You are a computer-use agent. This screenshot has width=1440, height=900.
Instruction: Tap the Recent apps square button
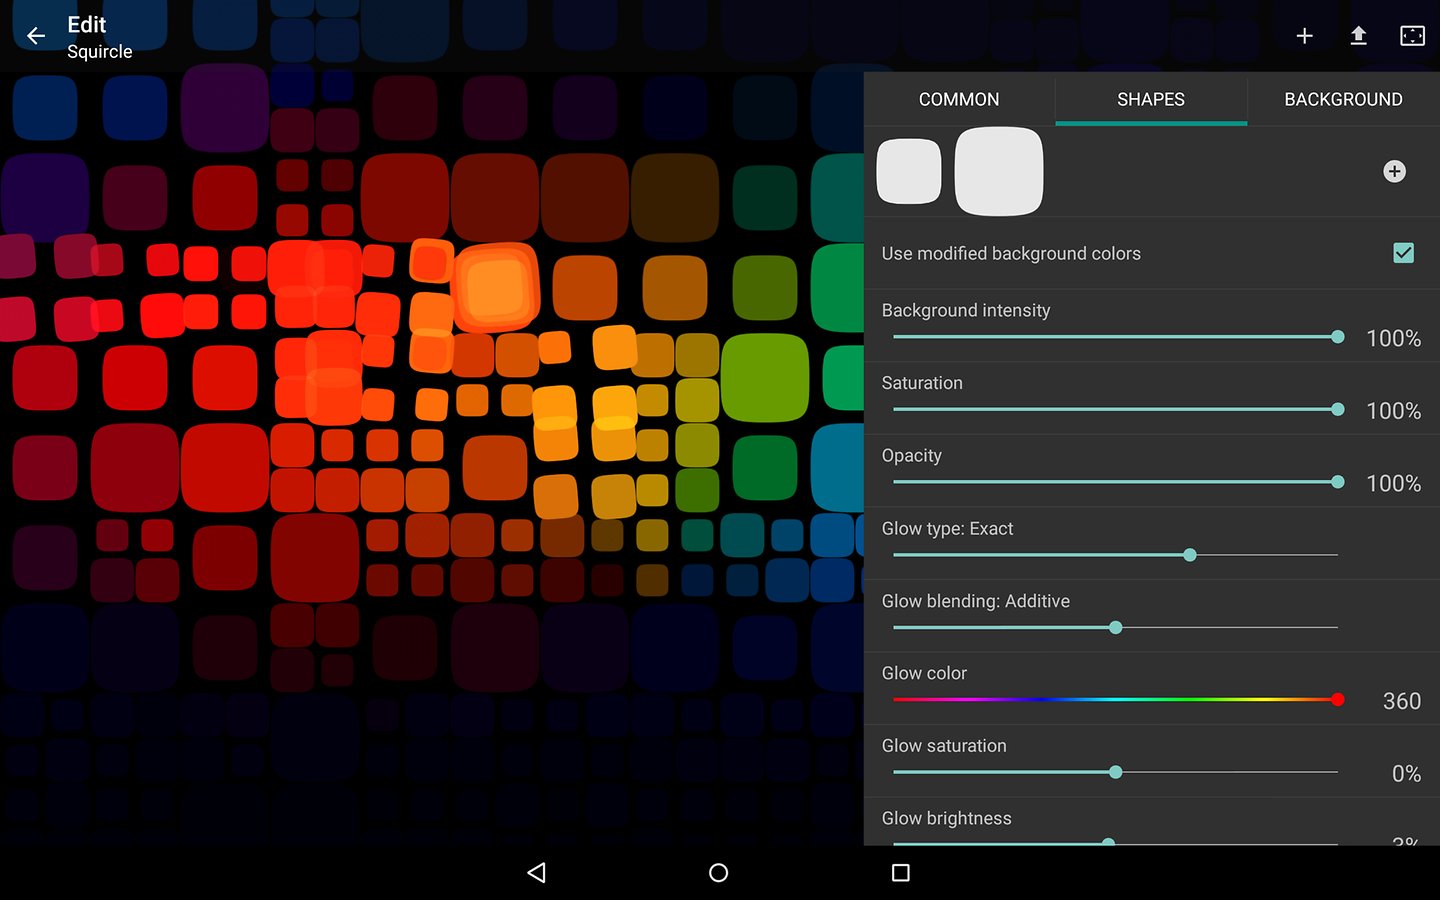899,872
